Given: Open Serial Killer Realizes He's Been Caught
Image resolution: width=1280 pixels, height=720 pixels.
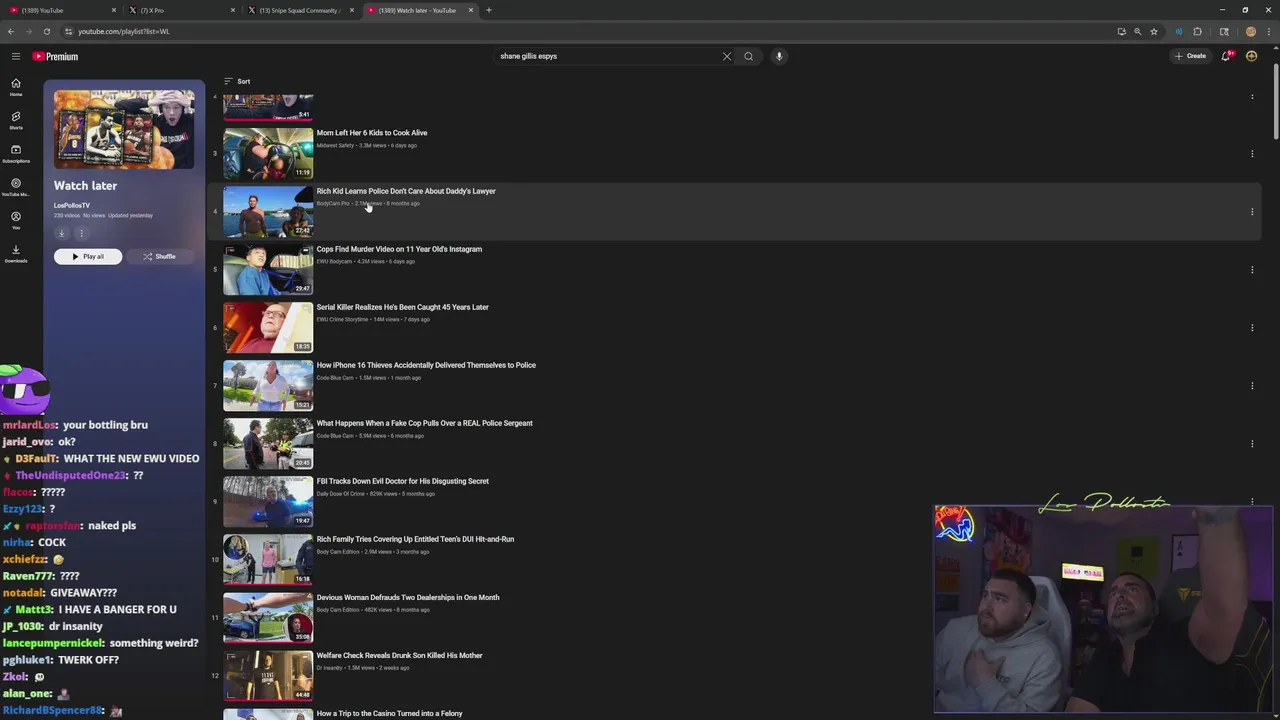Looking at the screenshot, I should 402,307.
